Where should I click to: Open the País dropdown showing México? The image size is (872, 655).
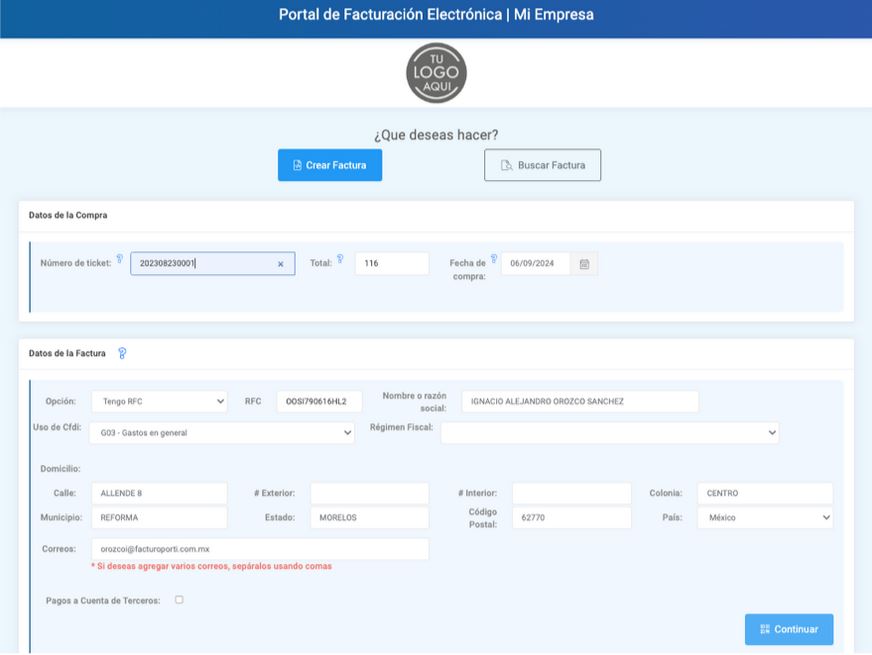764,517
